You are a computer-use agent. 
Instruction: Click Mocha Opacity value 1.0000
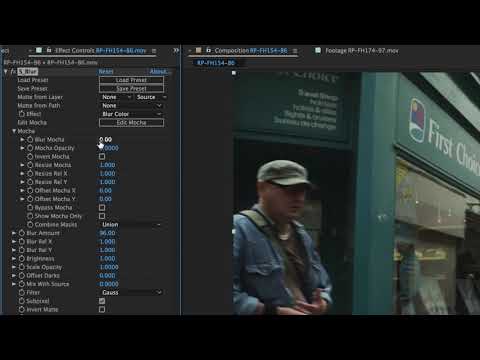pyautogui.click(x=109, y=148)
